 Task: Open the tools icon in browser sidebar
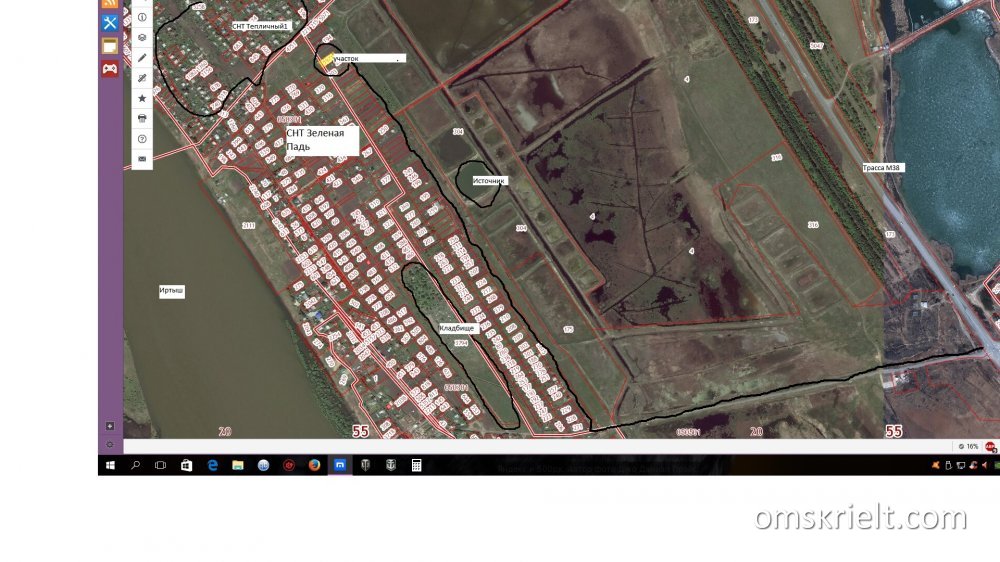click(110, 23)
